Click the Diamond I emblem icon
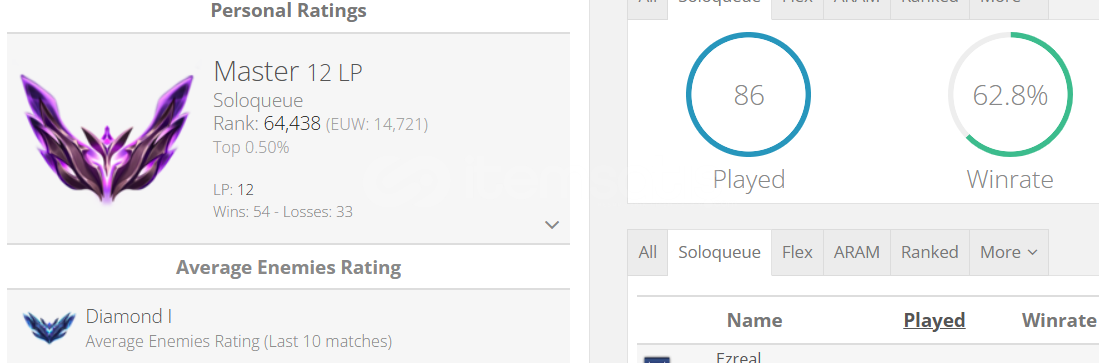Viewport: 1099px width, 363px height. (x=49, y=327)
